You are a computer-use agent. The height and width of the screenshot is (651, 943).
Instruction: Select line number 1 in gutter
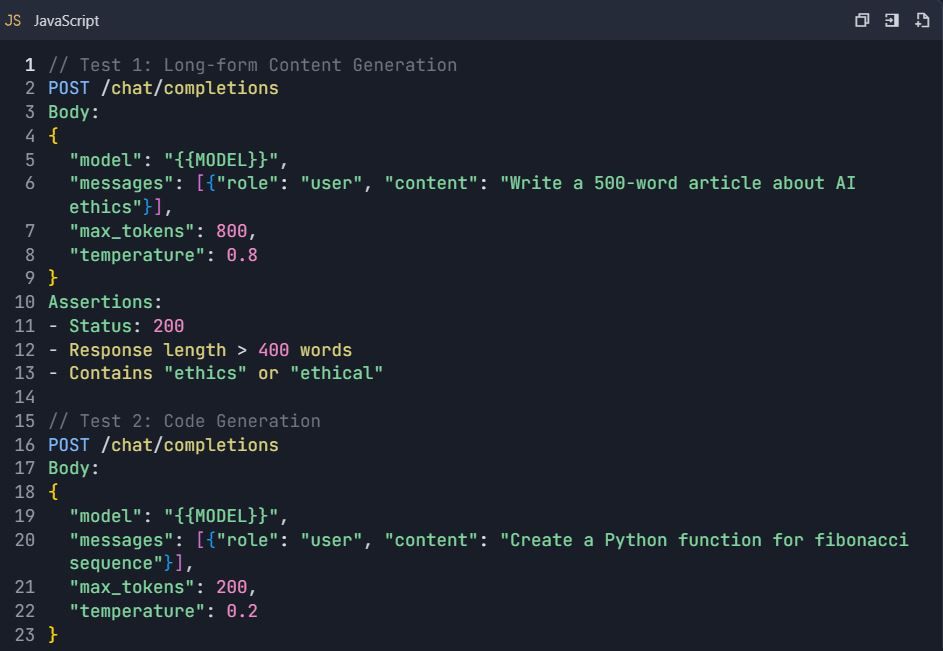(x=29, y=65)
